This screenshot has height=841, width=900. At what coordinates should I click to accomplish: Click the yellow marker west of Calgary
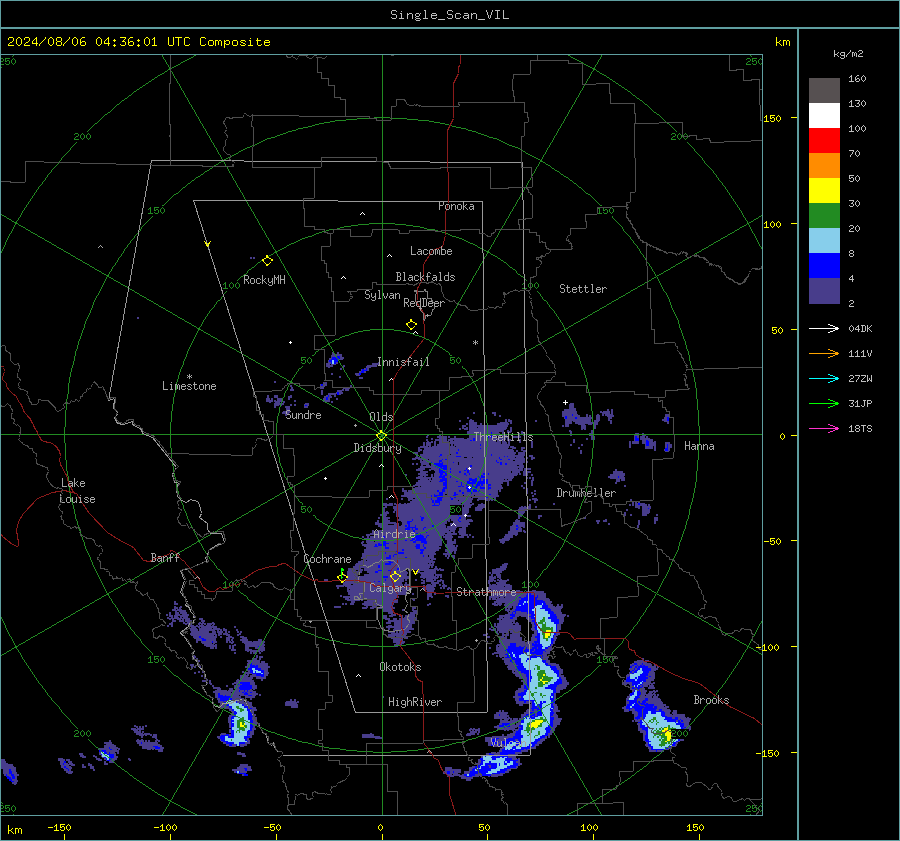pyautogui.click(x=342, y=577)
